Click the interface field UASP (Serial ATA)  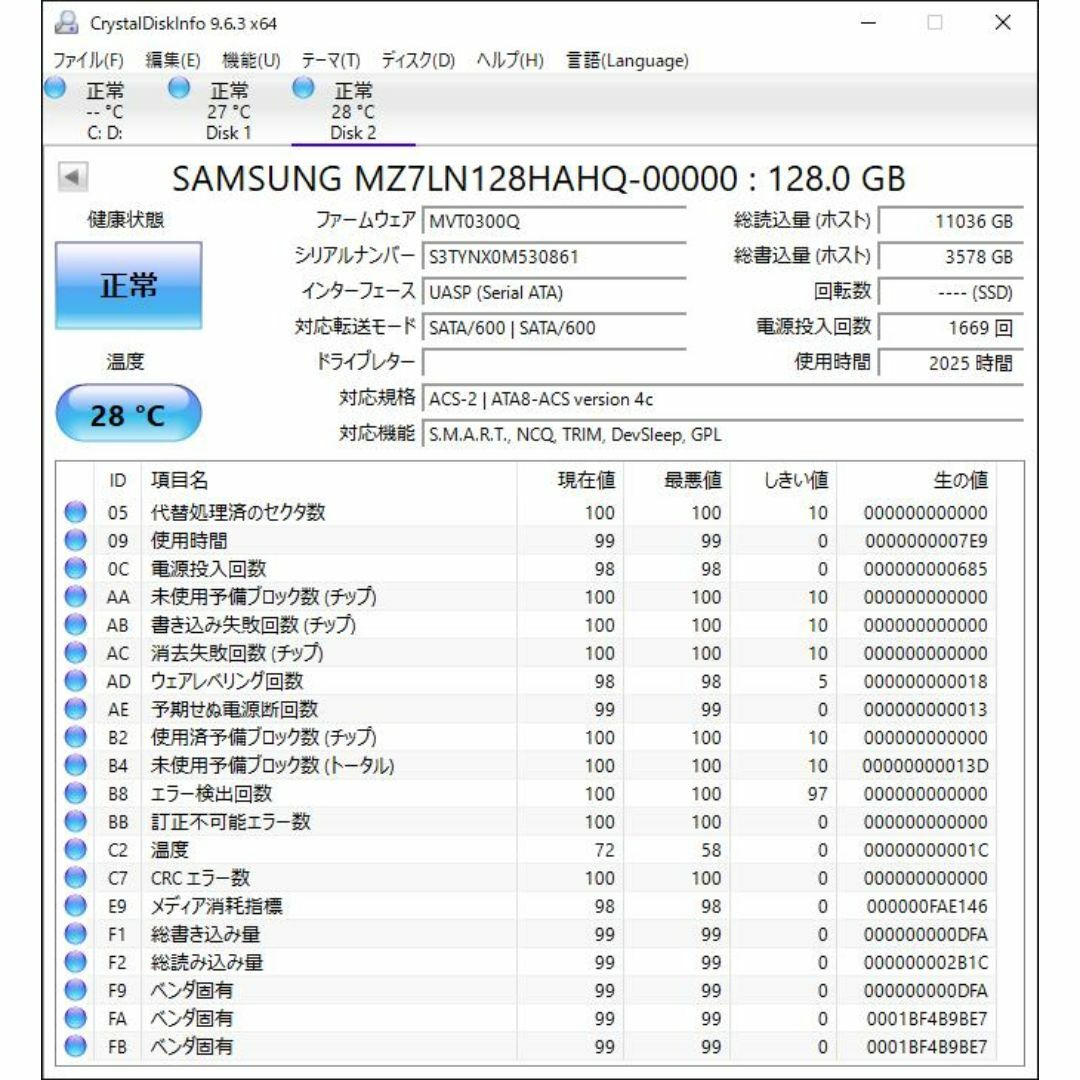pos(554,293)
